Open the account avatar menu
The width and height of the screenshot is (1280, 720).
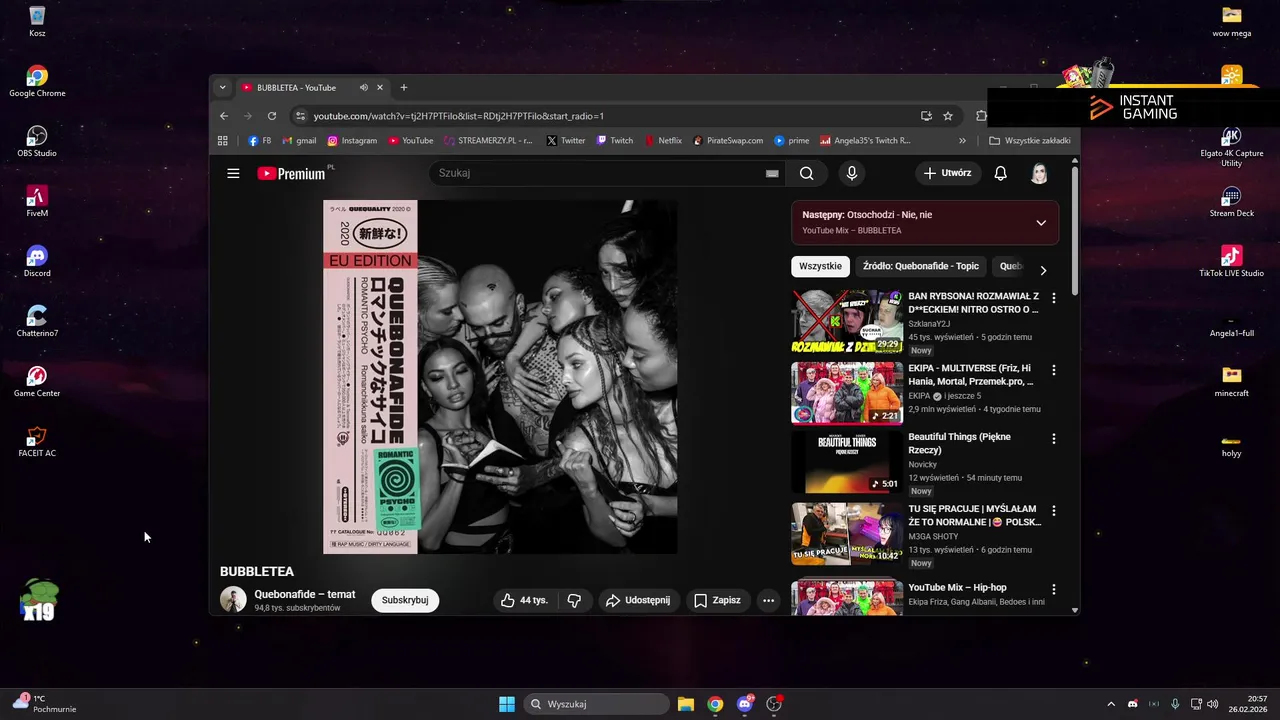click(1039, 173)
